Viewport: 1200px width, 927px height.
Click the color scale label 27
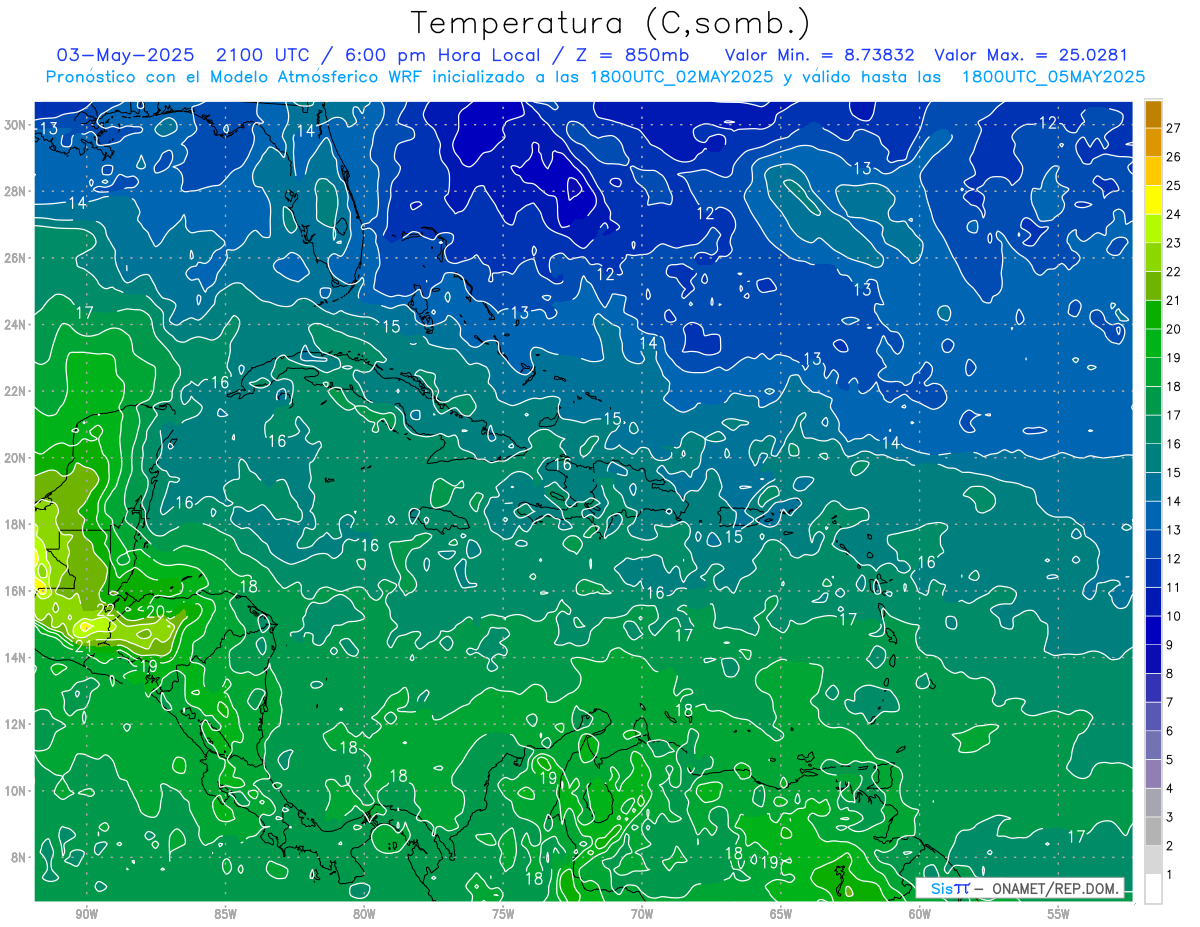click(x=1174, y=127)
